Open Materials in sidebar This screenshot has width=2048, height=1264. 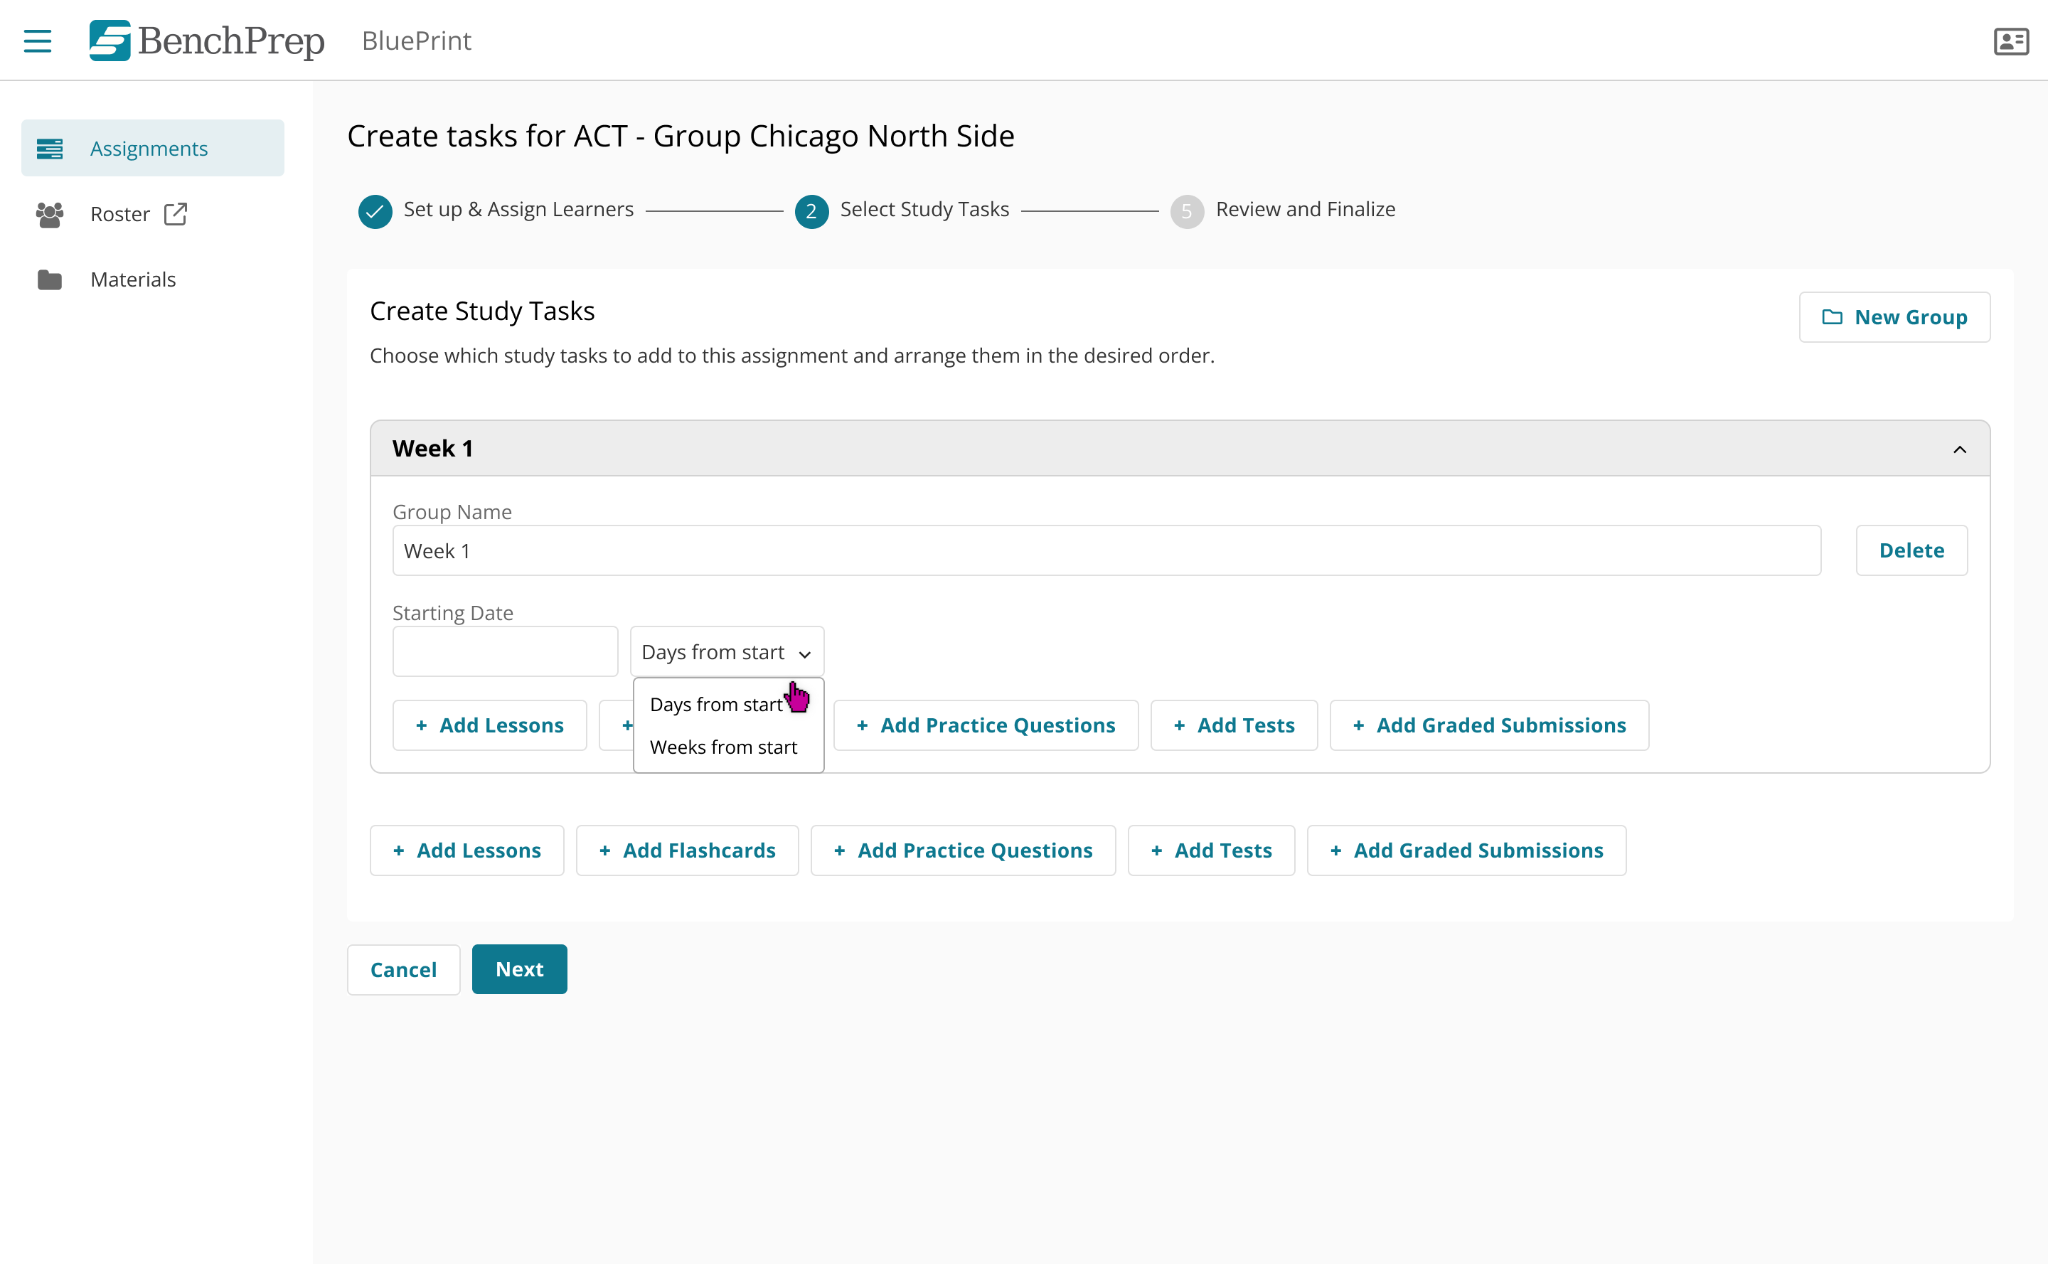(133, 280)
